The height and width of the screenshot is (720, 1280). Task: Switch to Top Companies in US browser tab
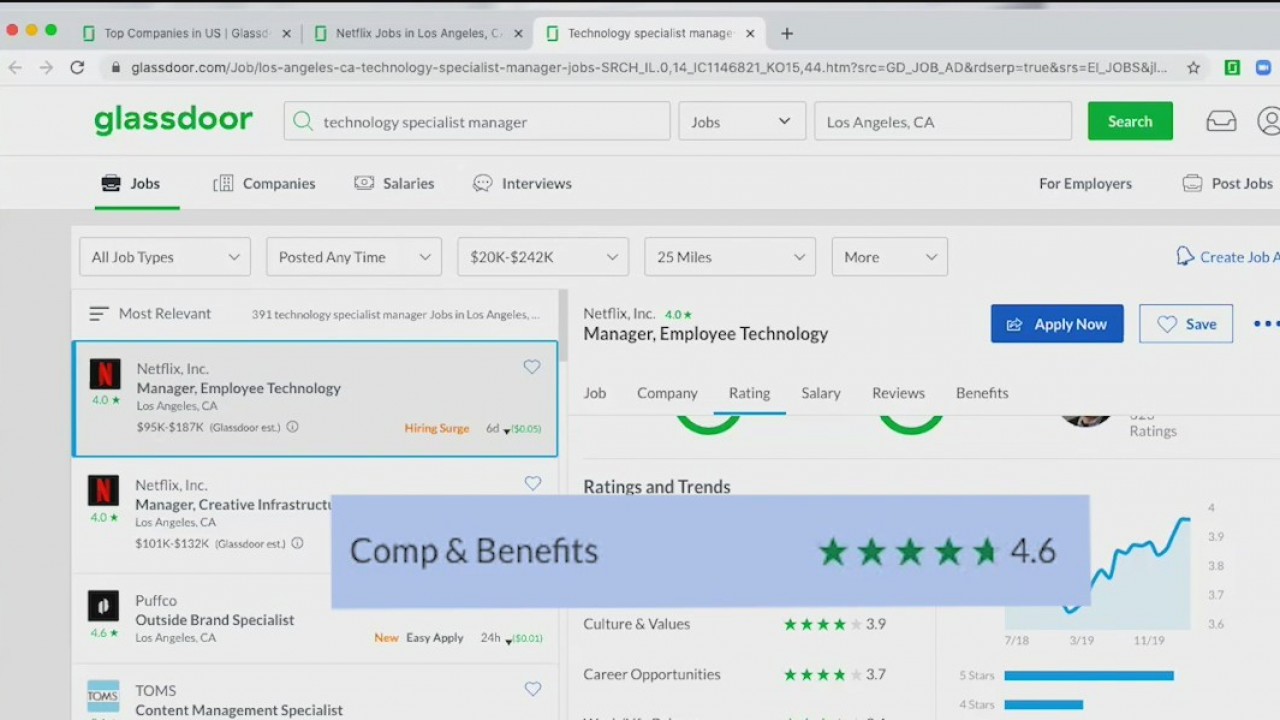coord(187,33)
